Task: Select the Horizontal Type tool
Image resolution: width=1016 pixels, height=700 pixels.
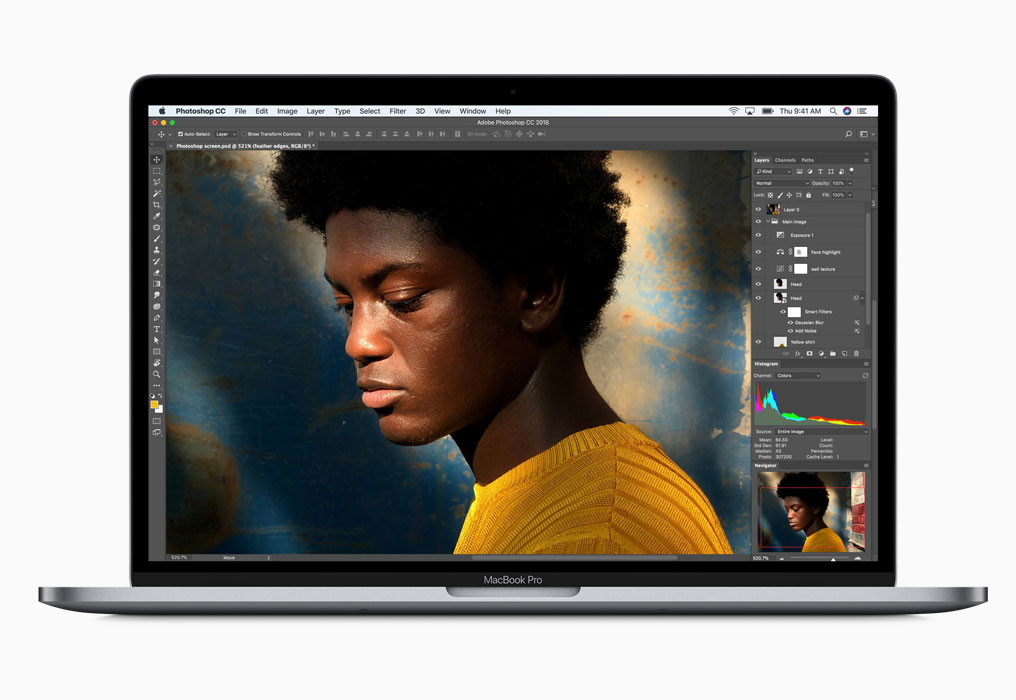Action: click(156, 329)
